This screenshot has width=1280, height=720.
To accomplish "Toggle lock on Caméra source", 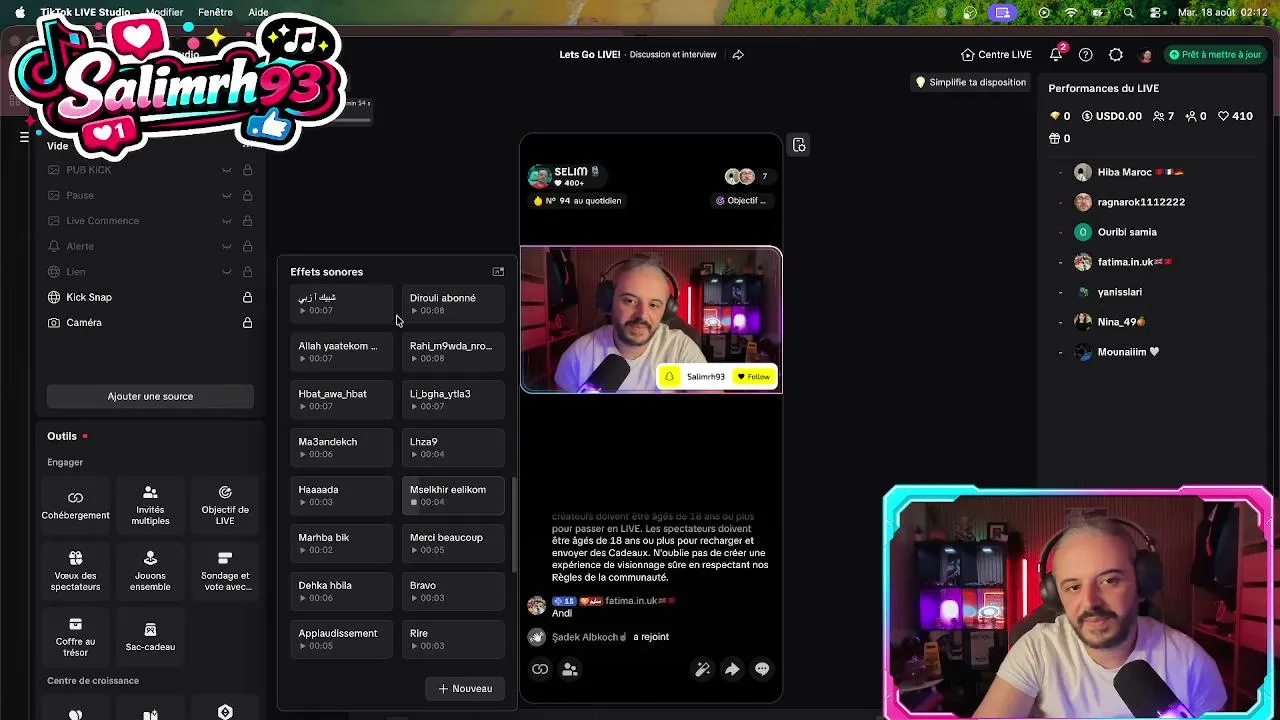I will click(x=247, y=322).
